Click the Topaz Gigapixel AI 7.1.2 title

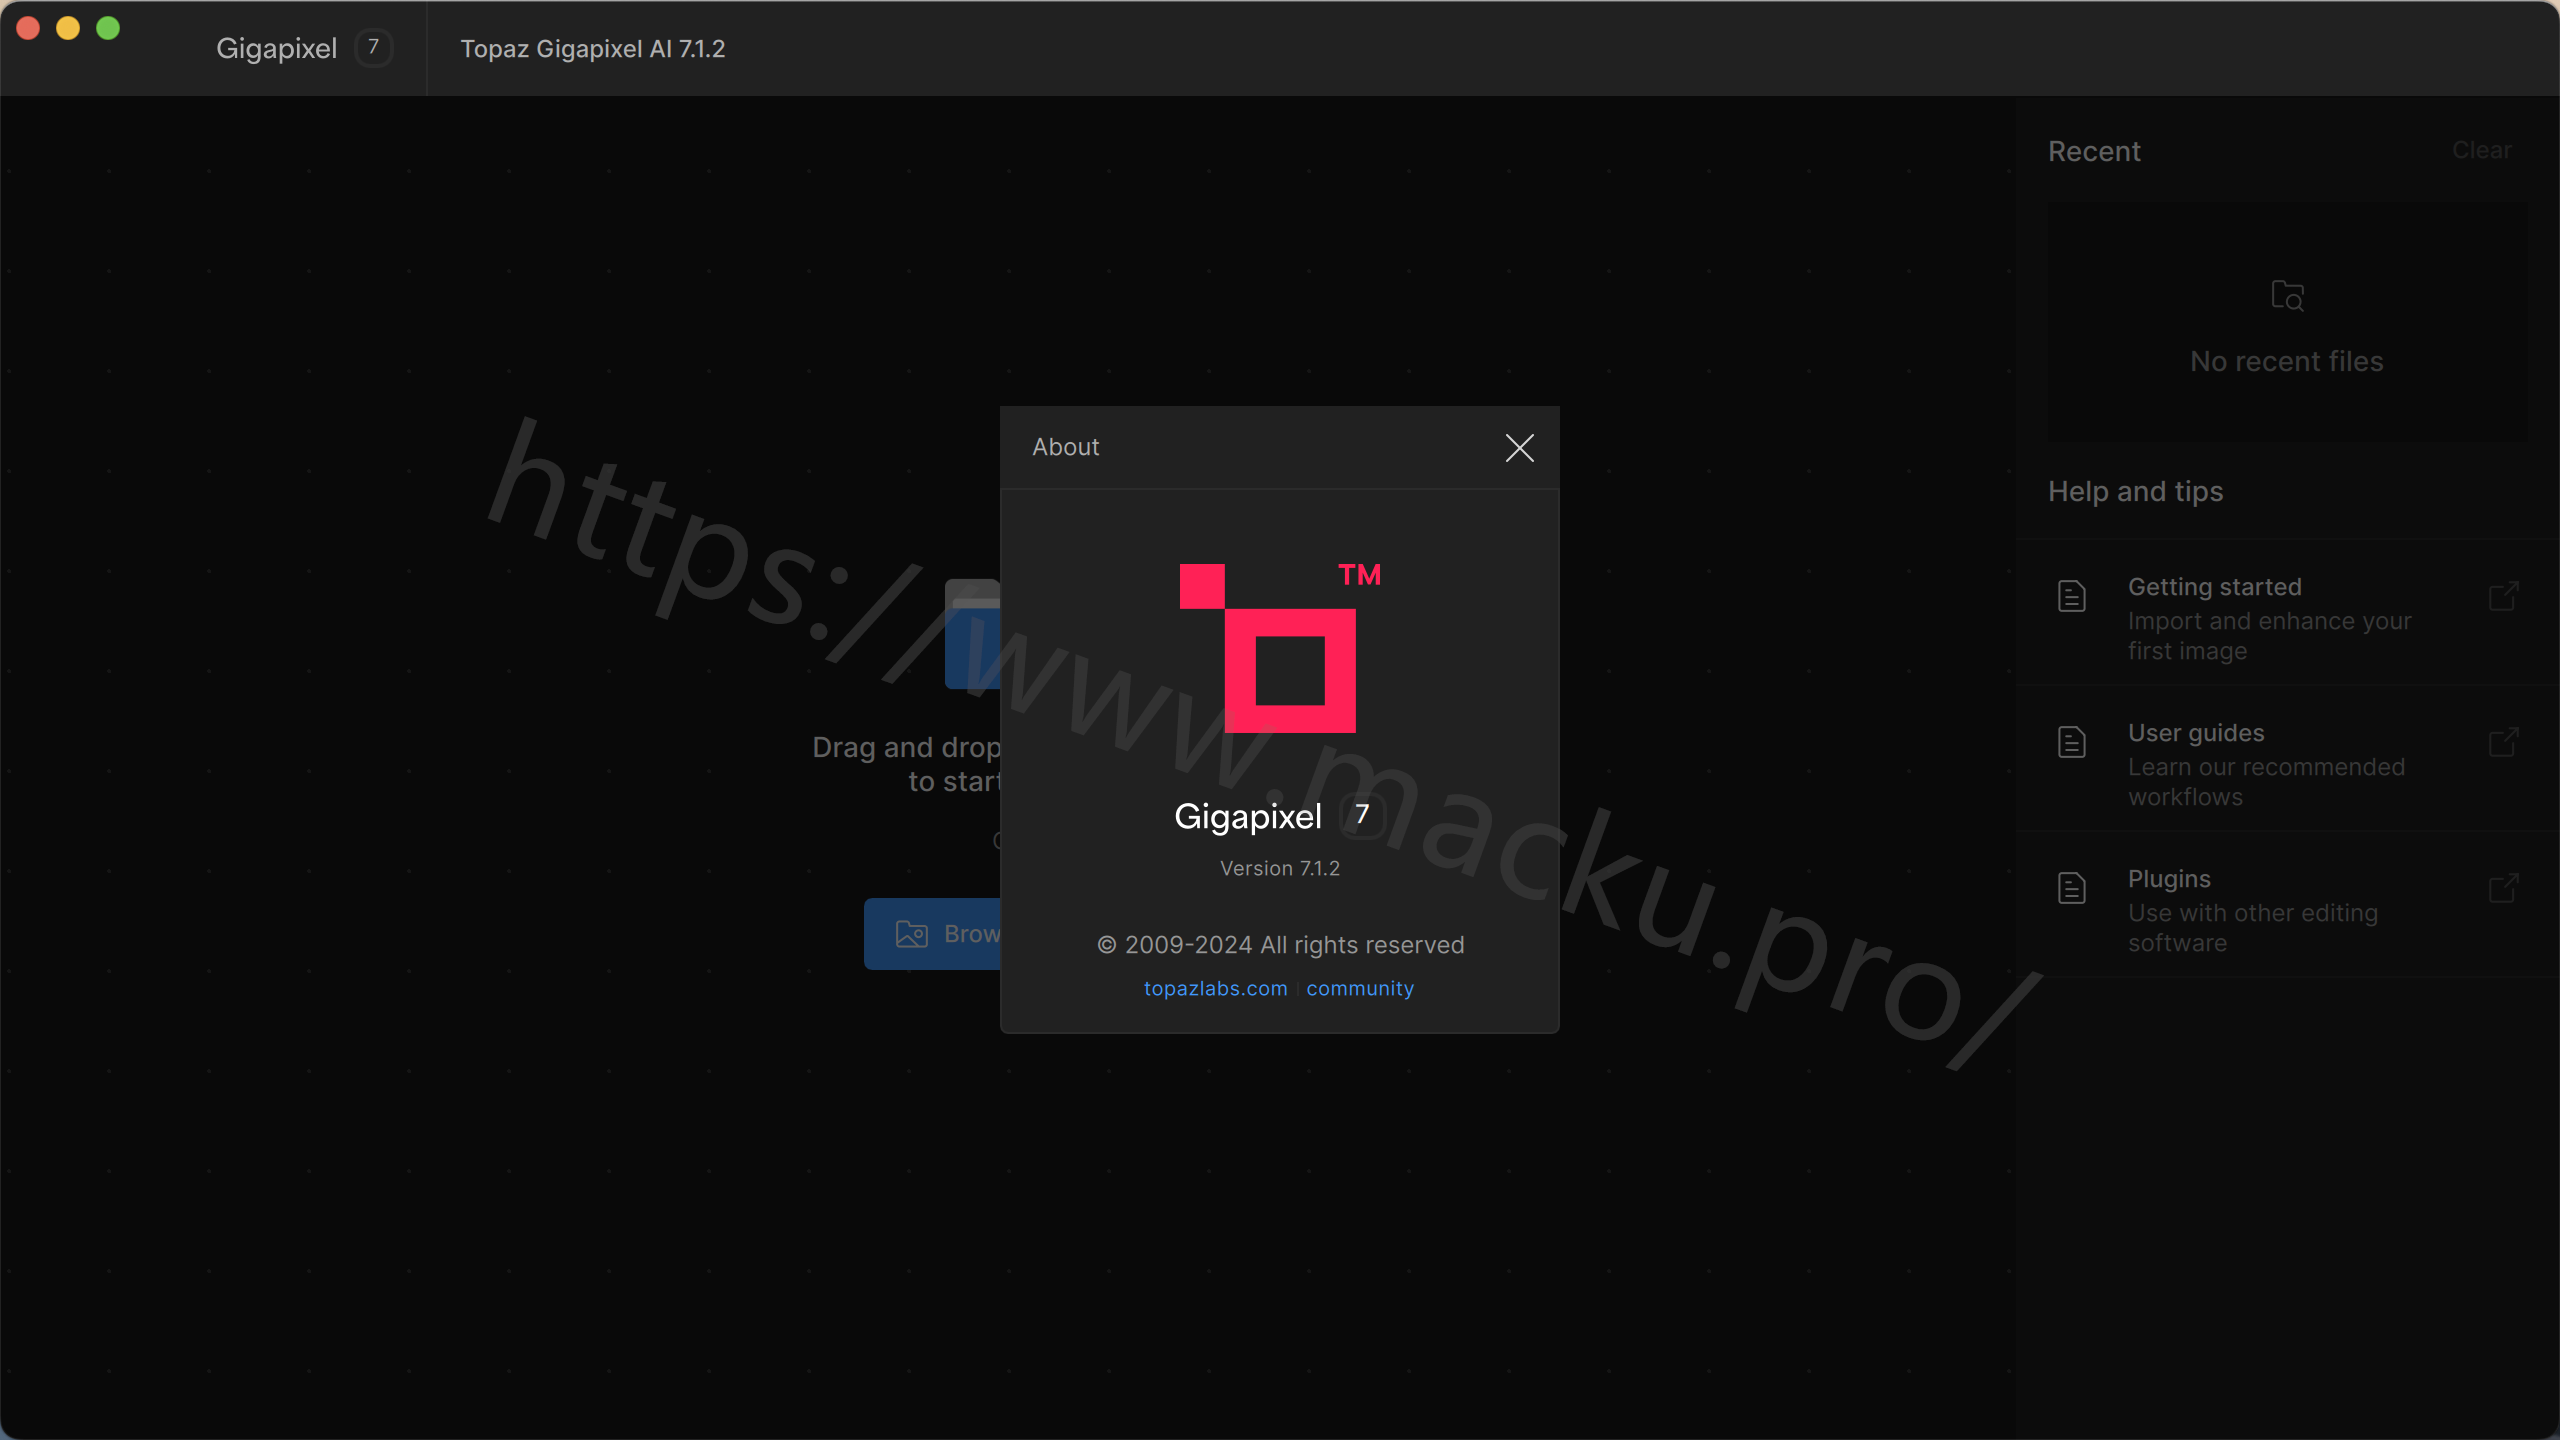pos(592,49)
